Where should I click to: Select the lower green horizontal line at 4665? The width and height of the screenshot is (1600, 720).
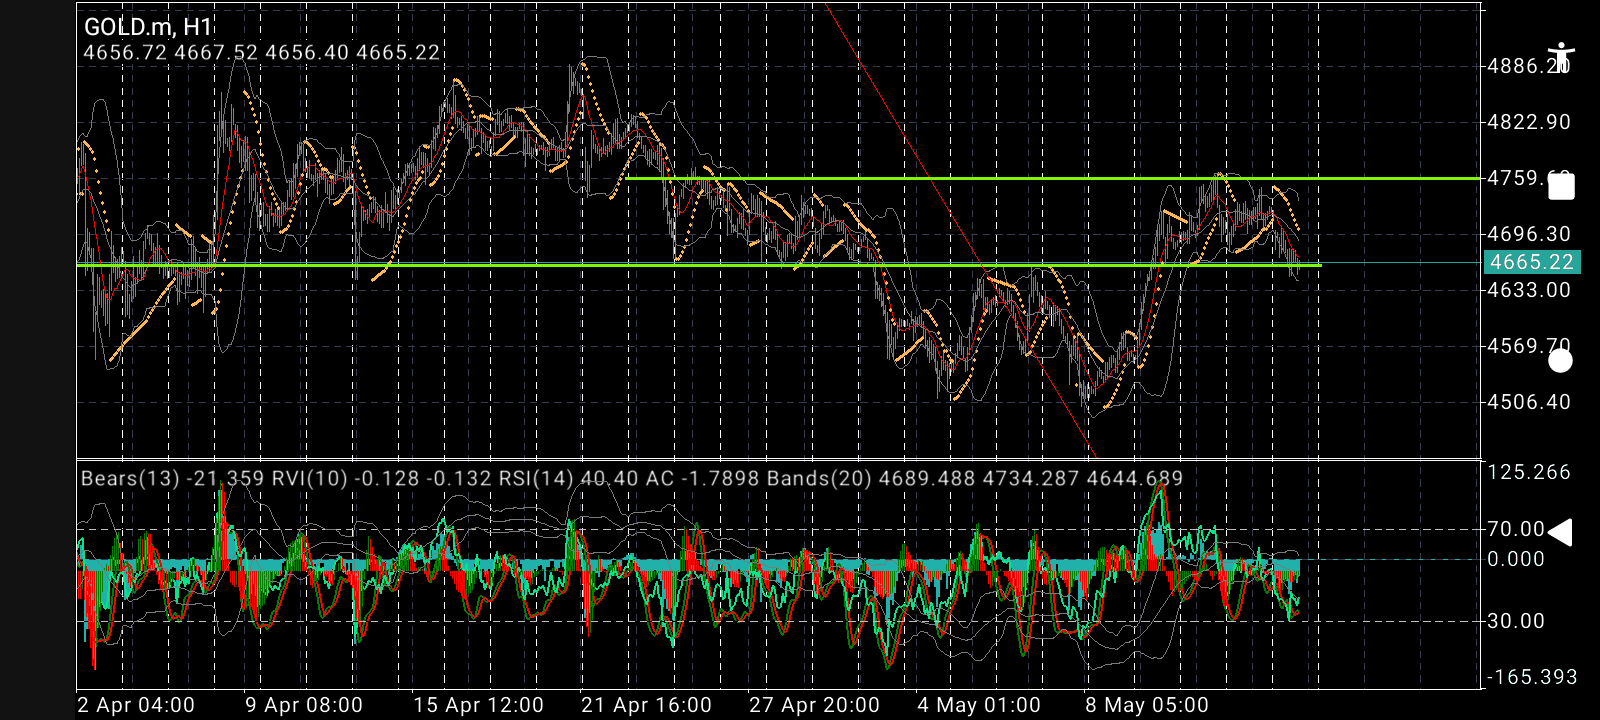[700, 265]
